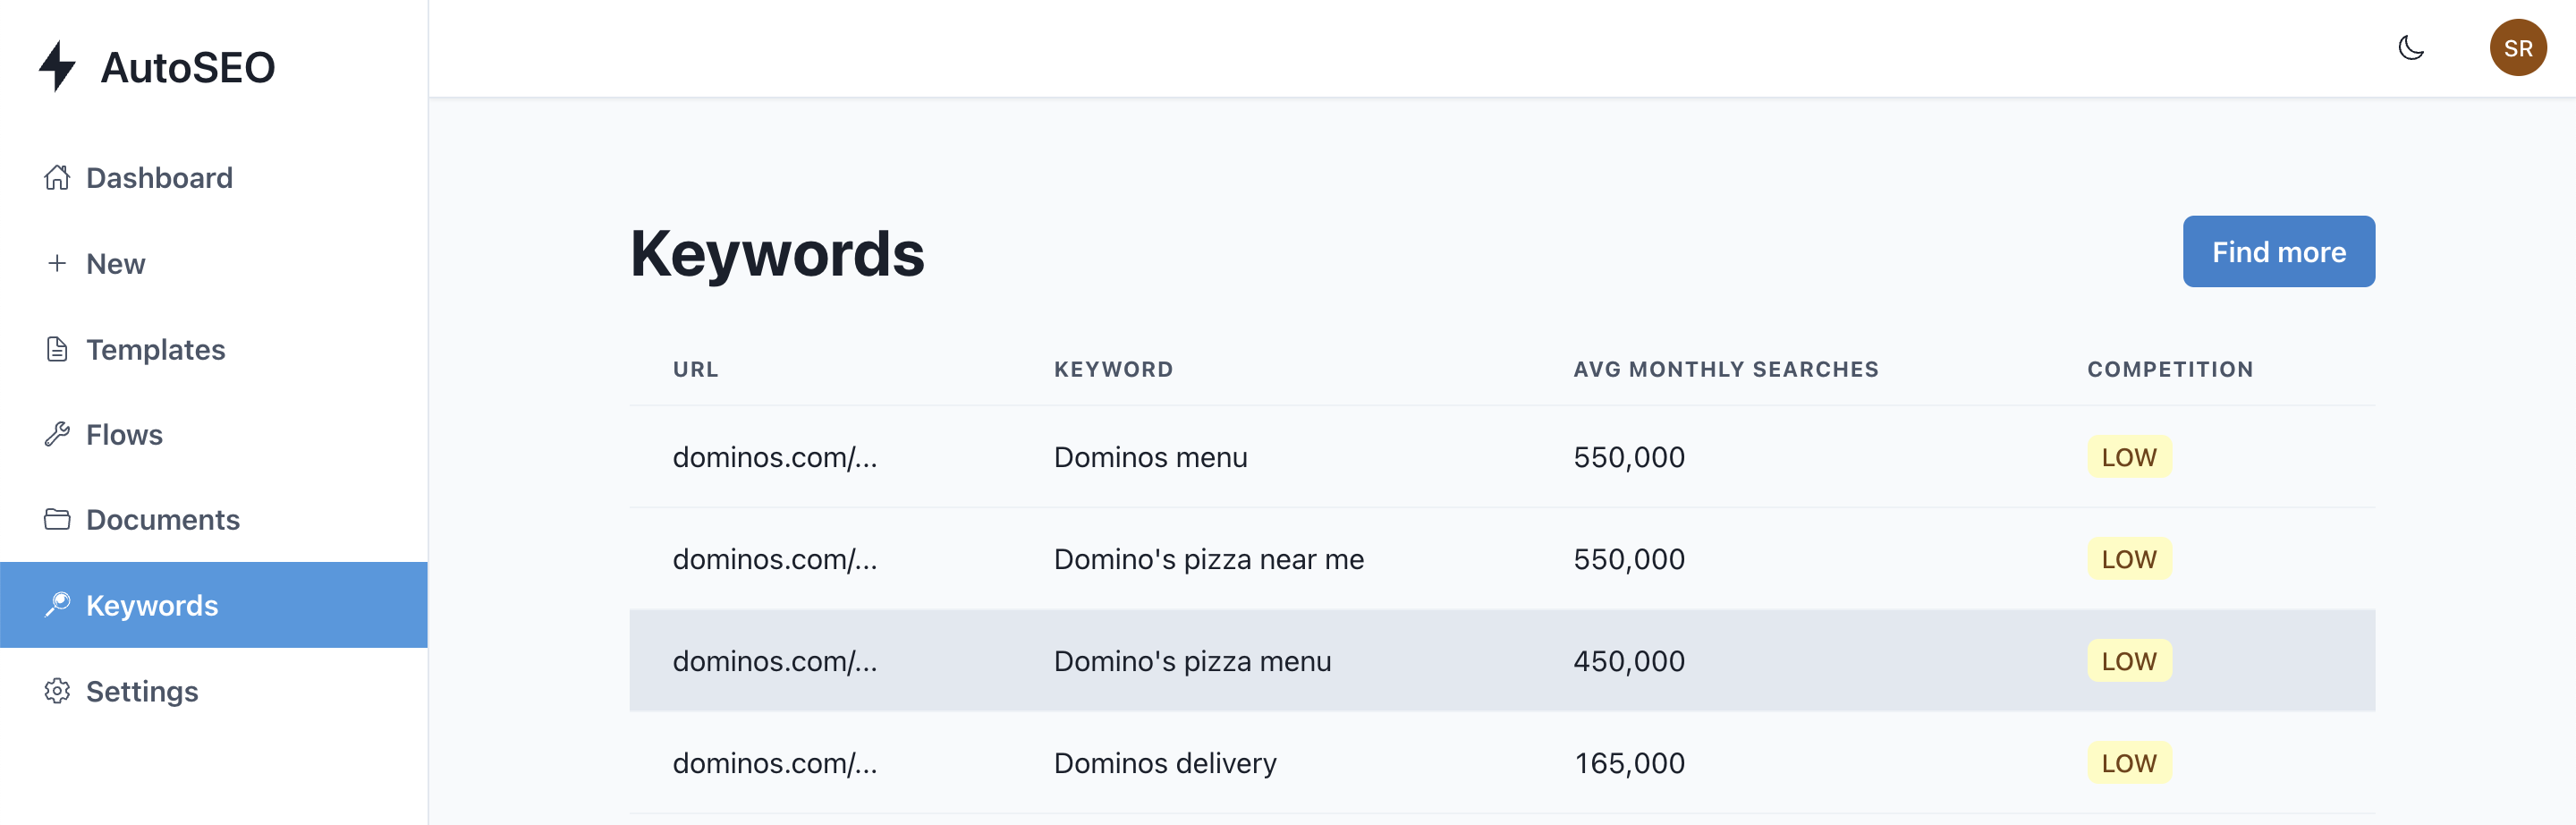Click the Keyword column header
2576x825 pixels.
[1113, 369]
